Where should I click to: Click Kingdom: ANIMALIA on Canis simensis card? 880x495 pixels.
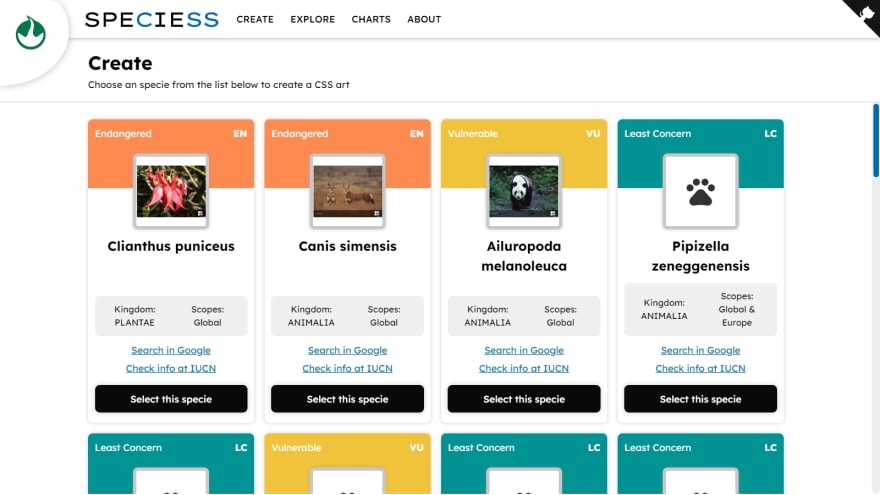pos(311,316)
